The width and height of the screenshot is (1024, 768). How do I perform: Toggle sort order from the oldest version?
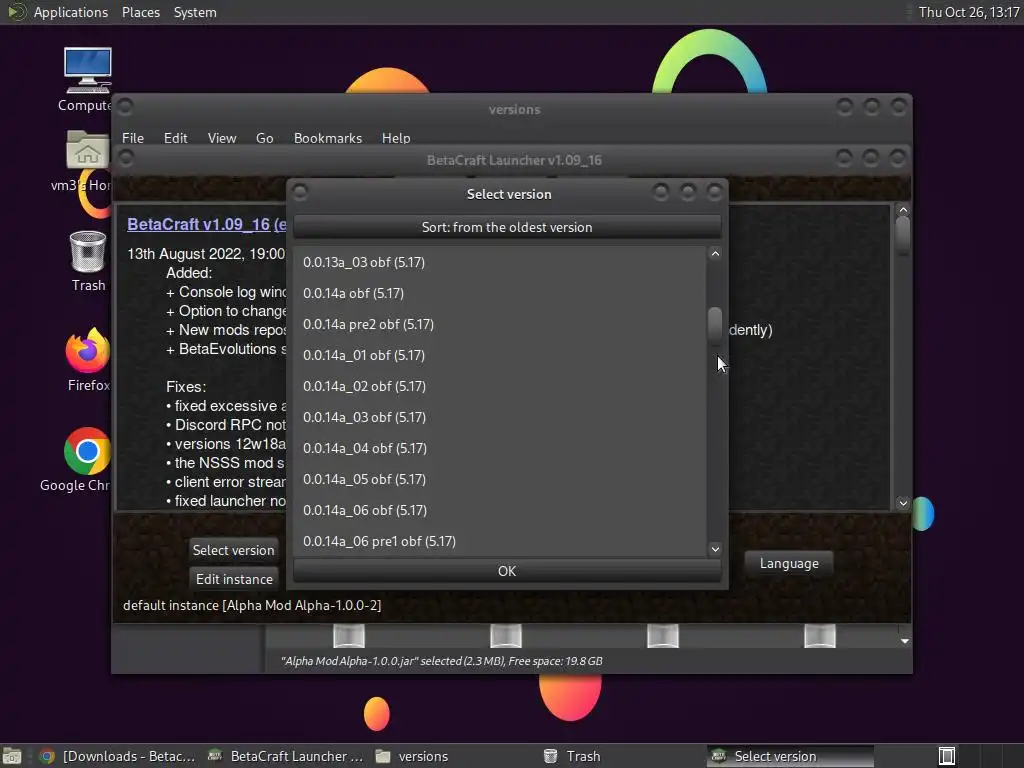pyautogui.click(x=507, y=227)
